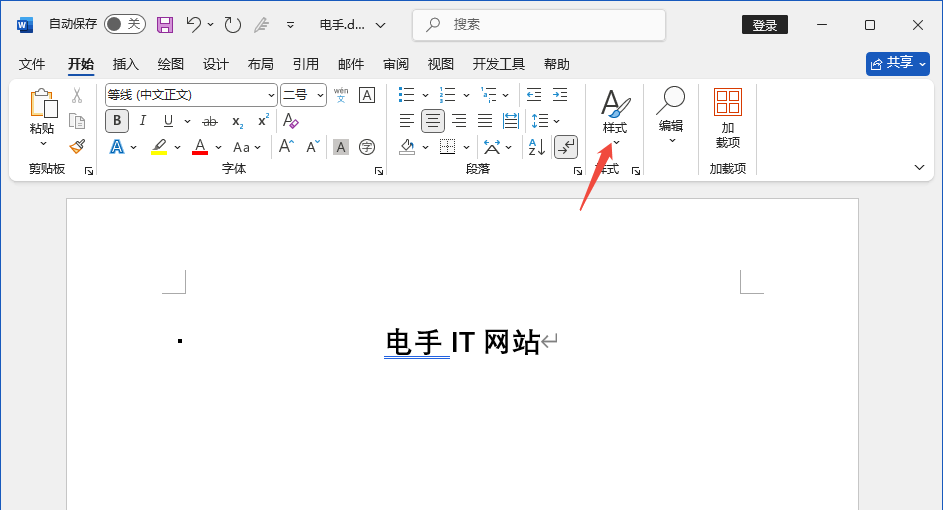943x510 pixels.
Task: Click the Login (登录) button
Action: 764,24
